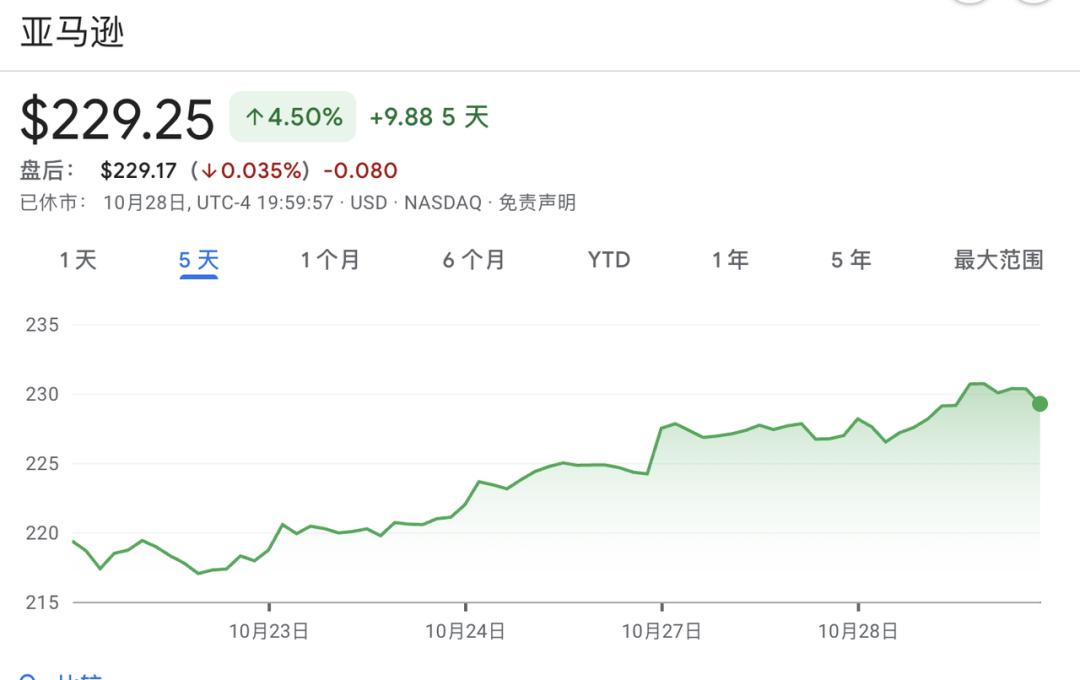Viewport: 1080px width, 680px height.
Task: Open the 免责声明 disclaimer link
Action: [x=537, y=203]
